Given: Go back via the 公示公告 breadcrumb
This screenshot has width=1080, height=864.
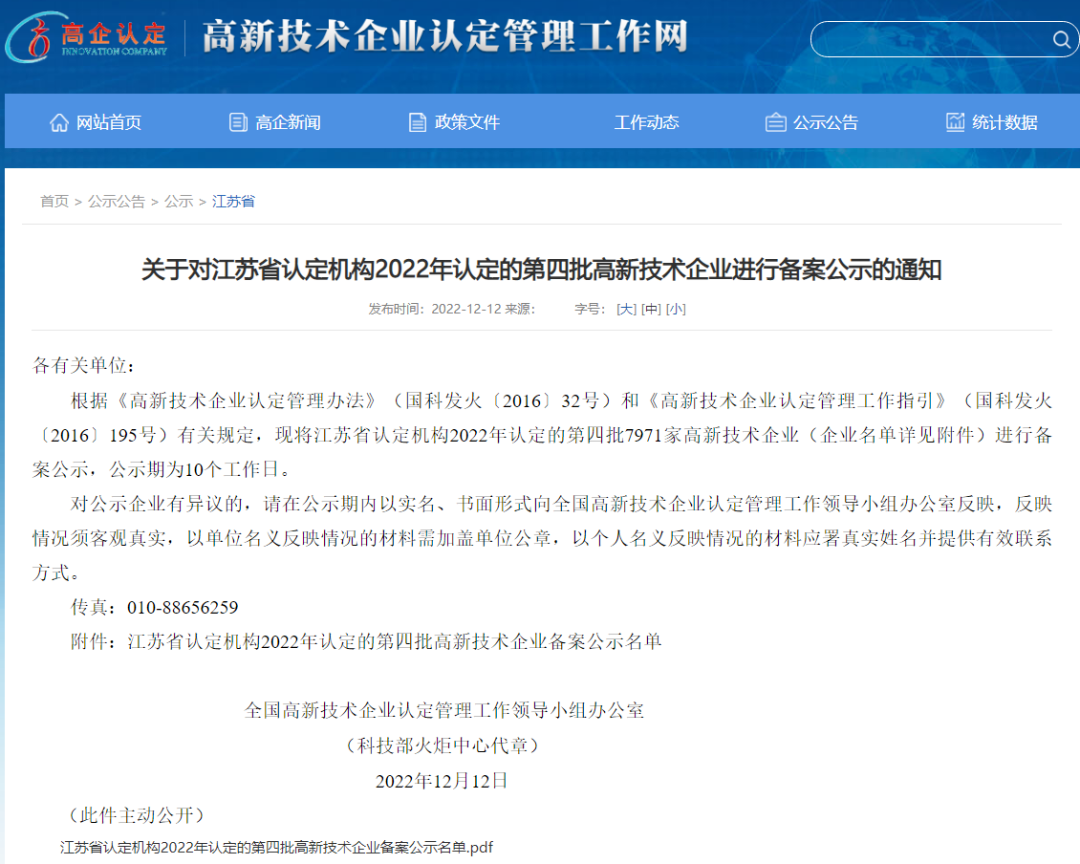Looking at the screenshot, I should pyautogui.click(x=118, y=201).
